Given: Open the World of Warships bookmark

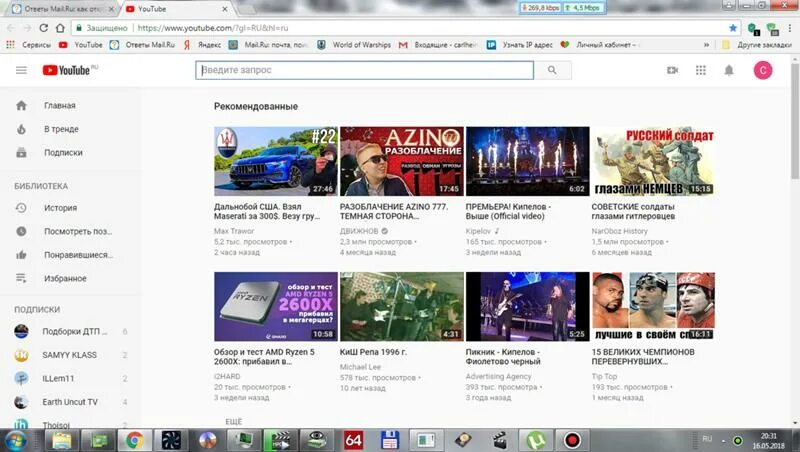Looking at the screenshot, I should 354,45.
